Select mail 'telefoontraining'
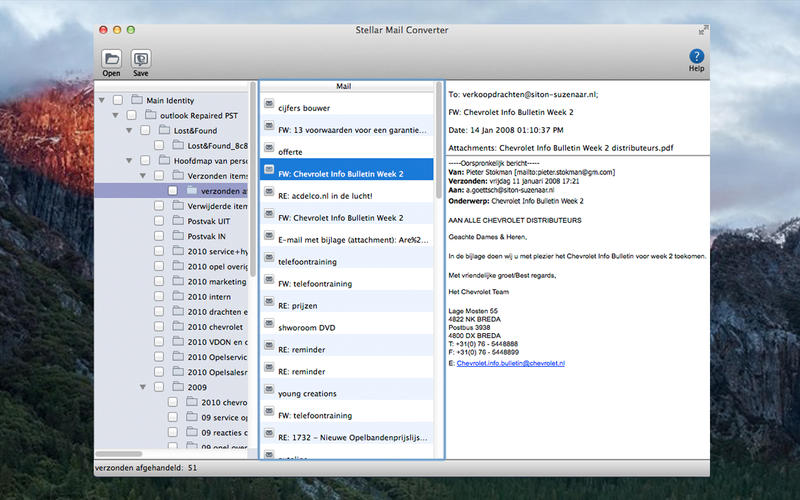 (x=347, y=257)
